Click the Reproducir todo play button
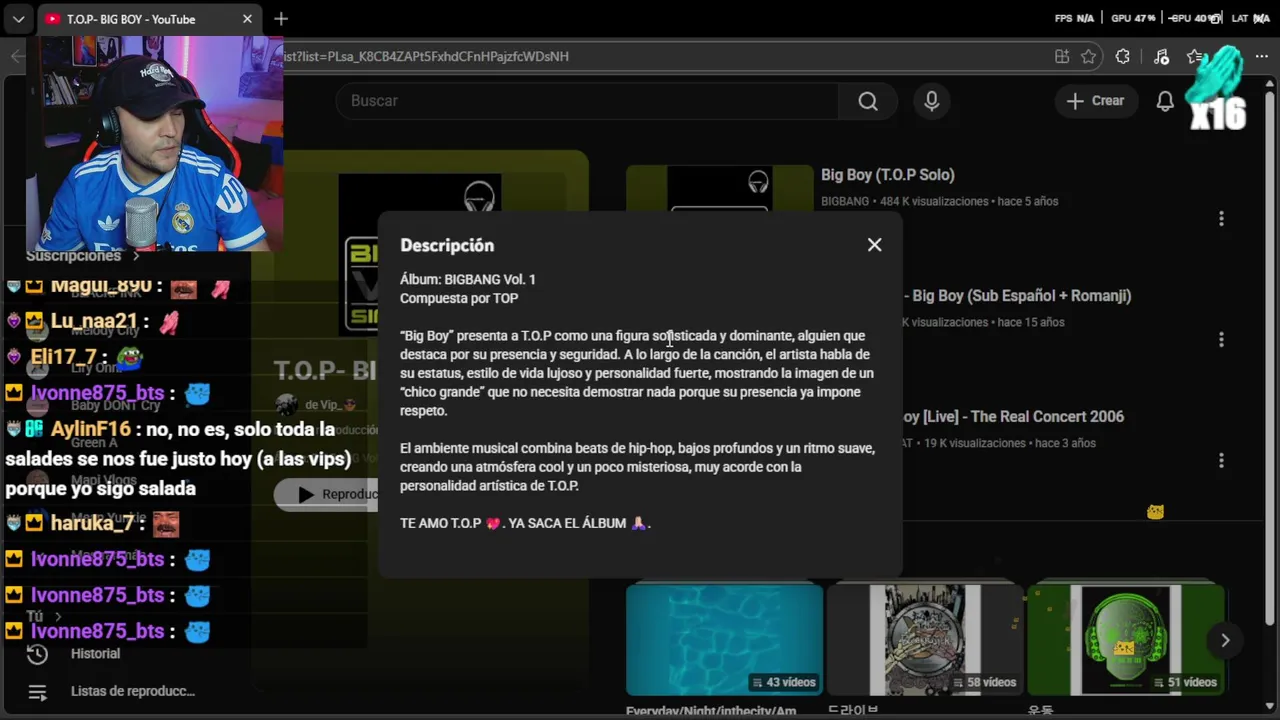This screenshot has height=720, width=1280. click(x=327, y=494)
